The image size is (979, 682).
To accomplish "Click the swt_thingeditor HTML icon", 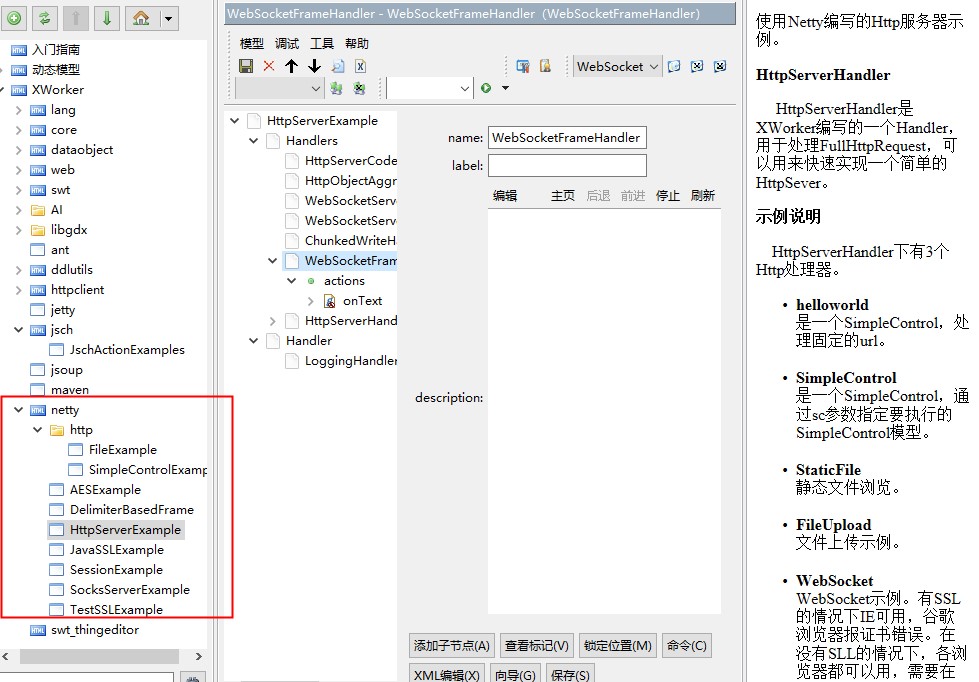I will tap(38, 630).
